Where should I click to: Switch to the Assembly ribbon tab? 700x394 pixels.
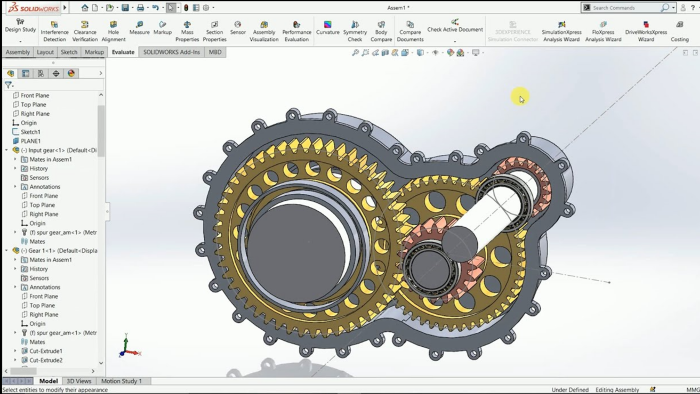coord(18,52)
